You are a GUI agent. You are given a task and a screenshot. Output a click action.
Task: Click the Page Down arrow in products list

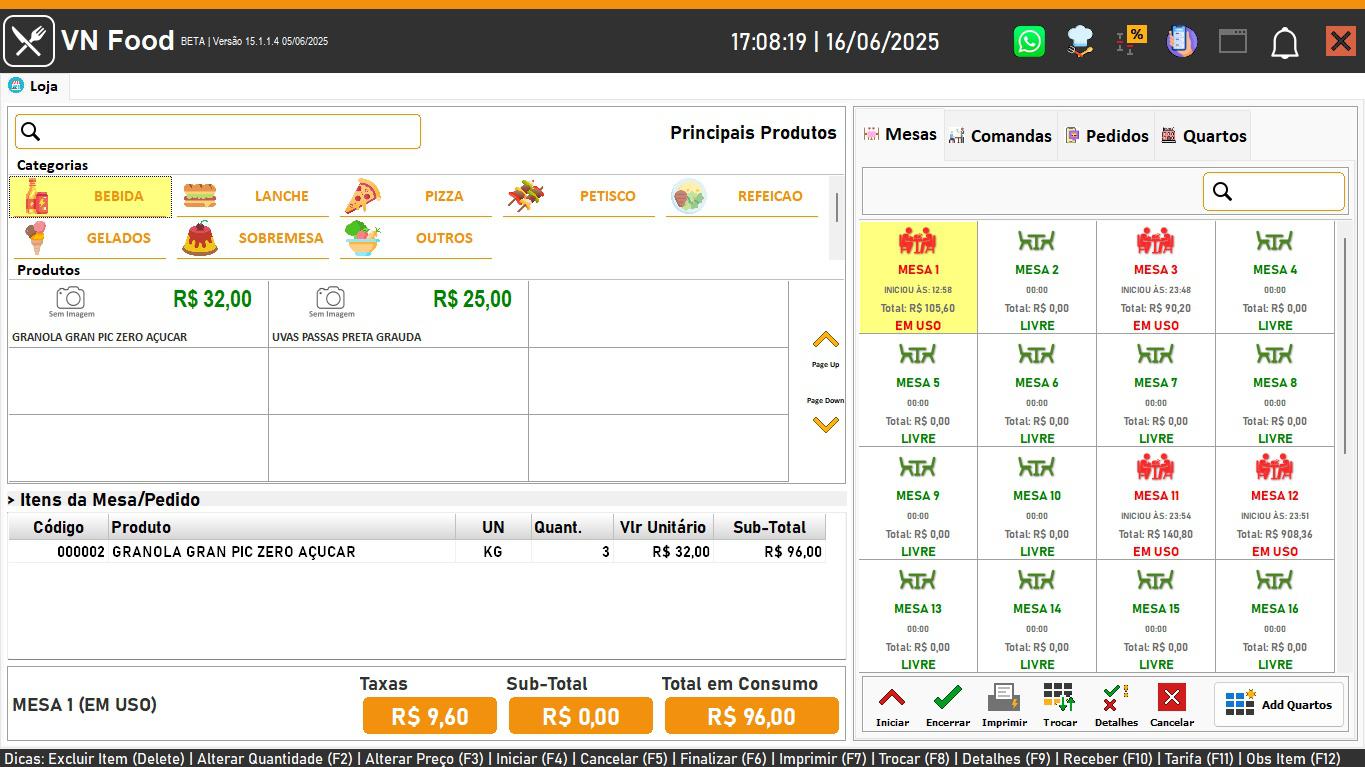point(825,424)
